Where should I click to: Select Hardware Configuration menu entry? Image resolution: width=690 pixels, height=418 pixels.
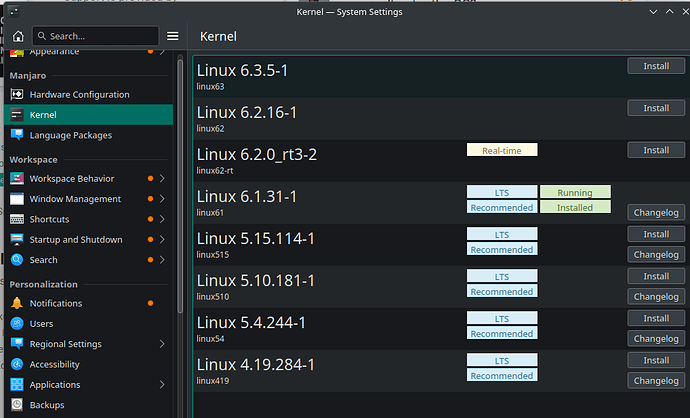pyautogui.click(x=88, y=94)
